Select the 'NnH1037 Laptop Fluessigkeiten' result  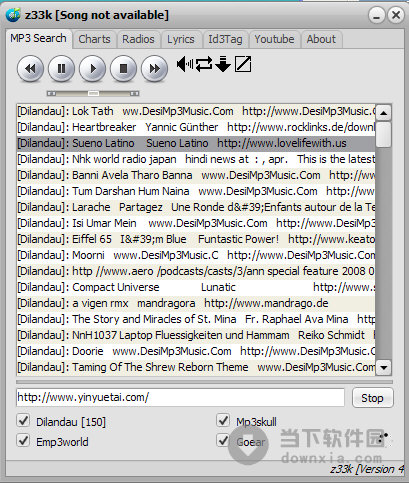tap(196, 335)
